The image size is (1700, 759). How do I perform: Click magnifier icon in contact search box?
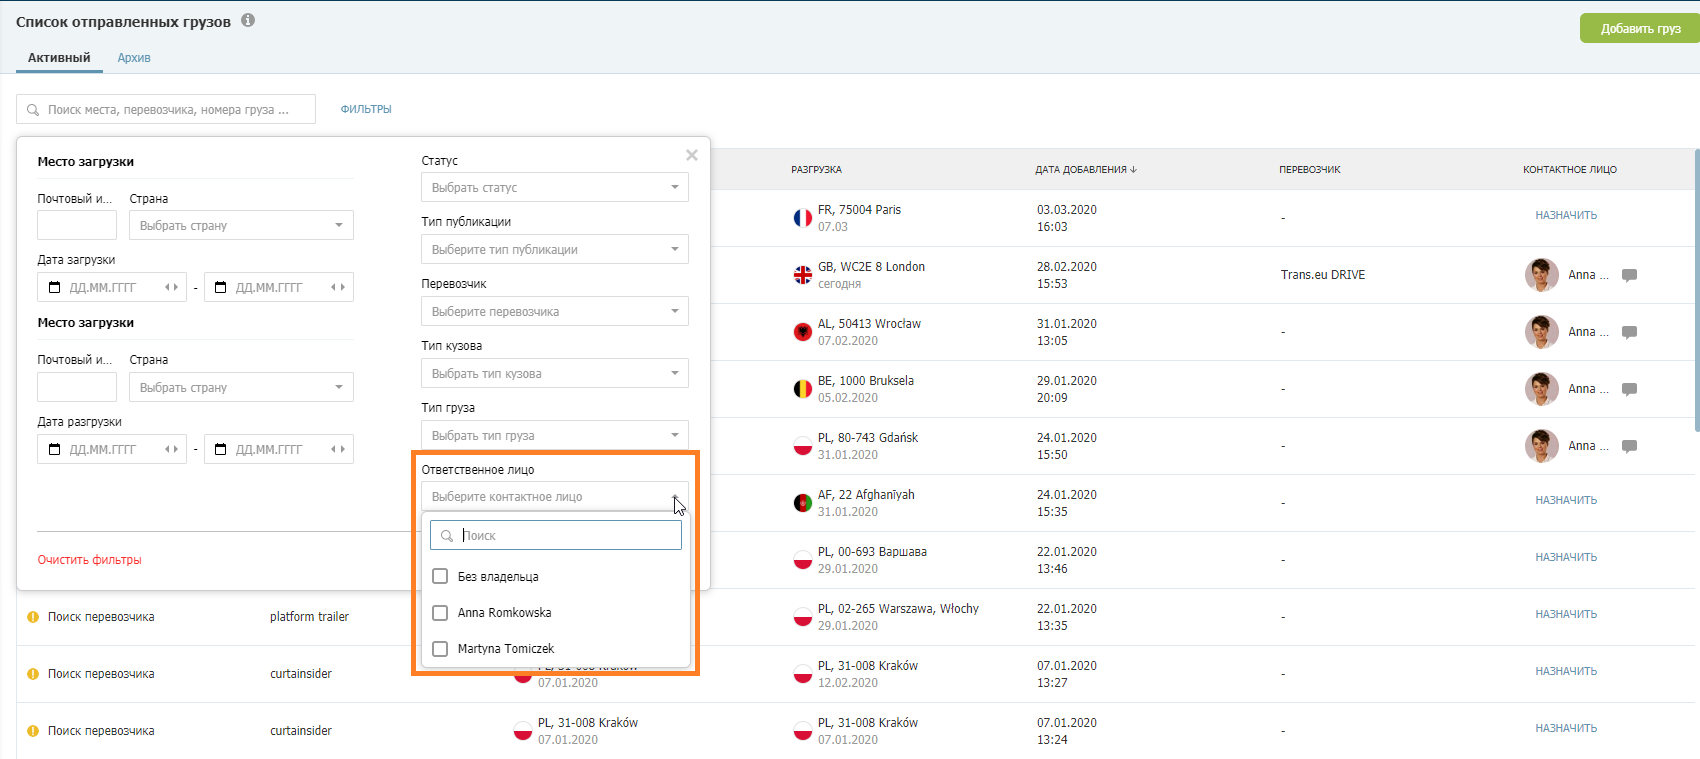[447, 536]
